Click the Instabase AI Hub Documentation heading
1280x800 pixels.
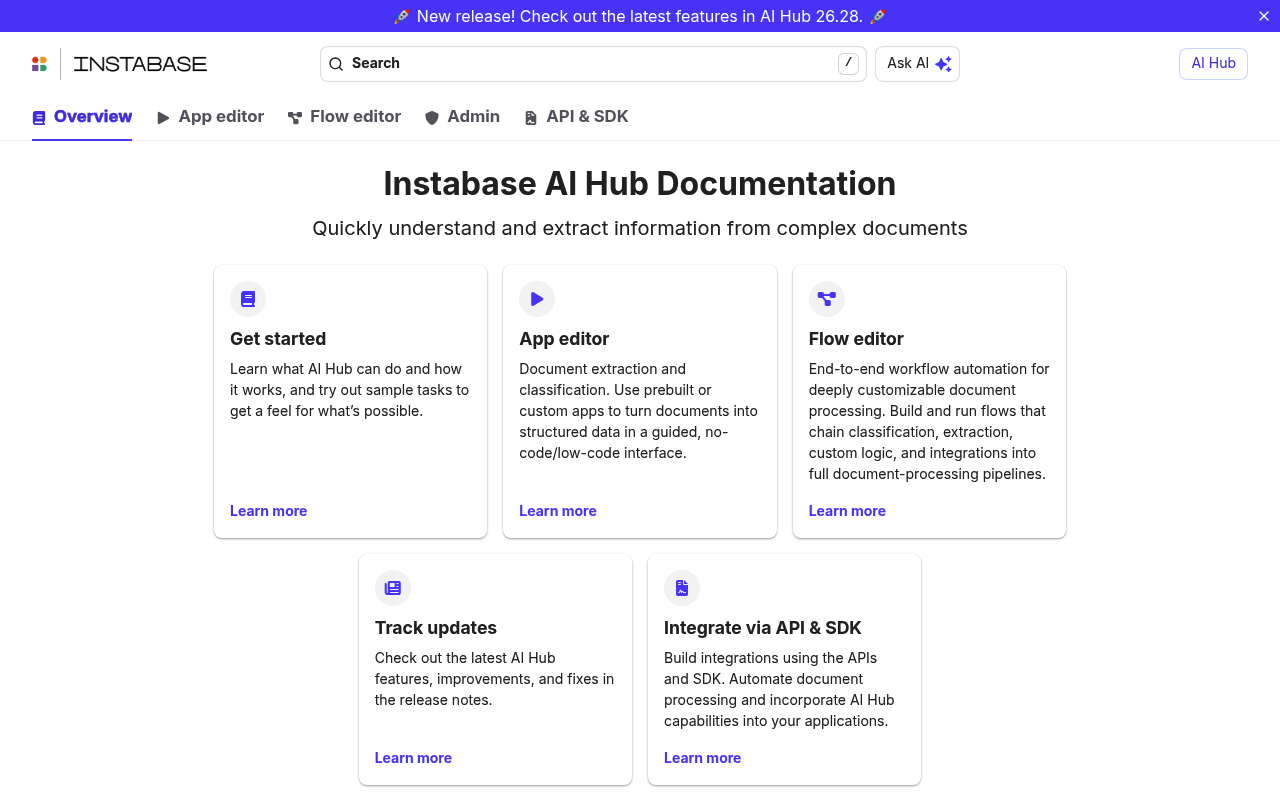click(640, 184)
